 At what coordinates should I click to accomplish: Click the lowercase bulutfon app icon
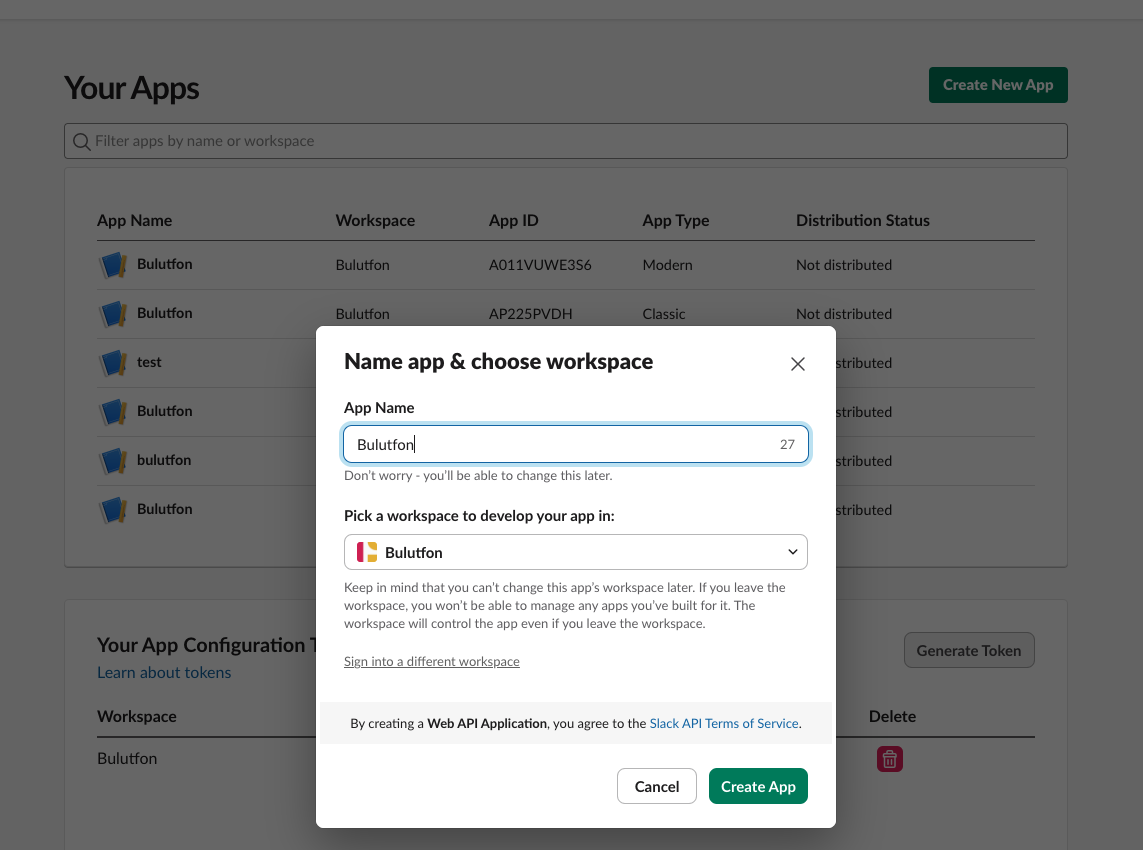click(x=113, y=461)
